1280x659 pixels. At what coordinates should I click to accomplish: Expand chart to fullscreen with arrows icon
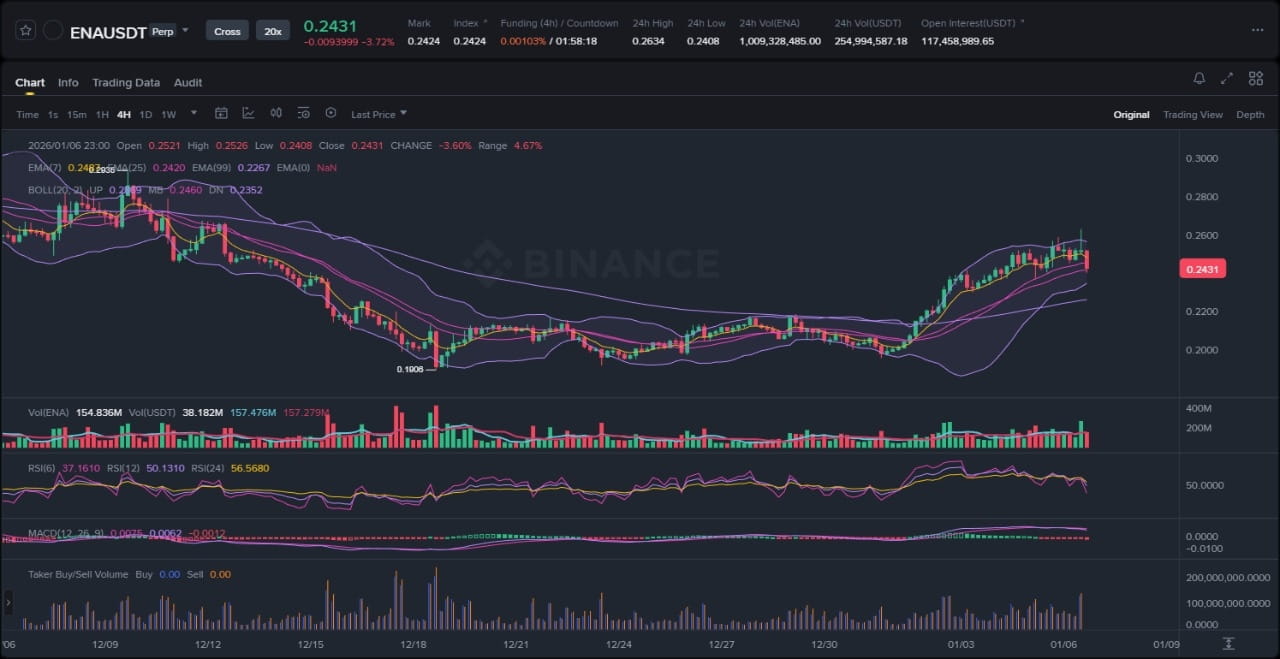[x=1227, y=79]
